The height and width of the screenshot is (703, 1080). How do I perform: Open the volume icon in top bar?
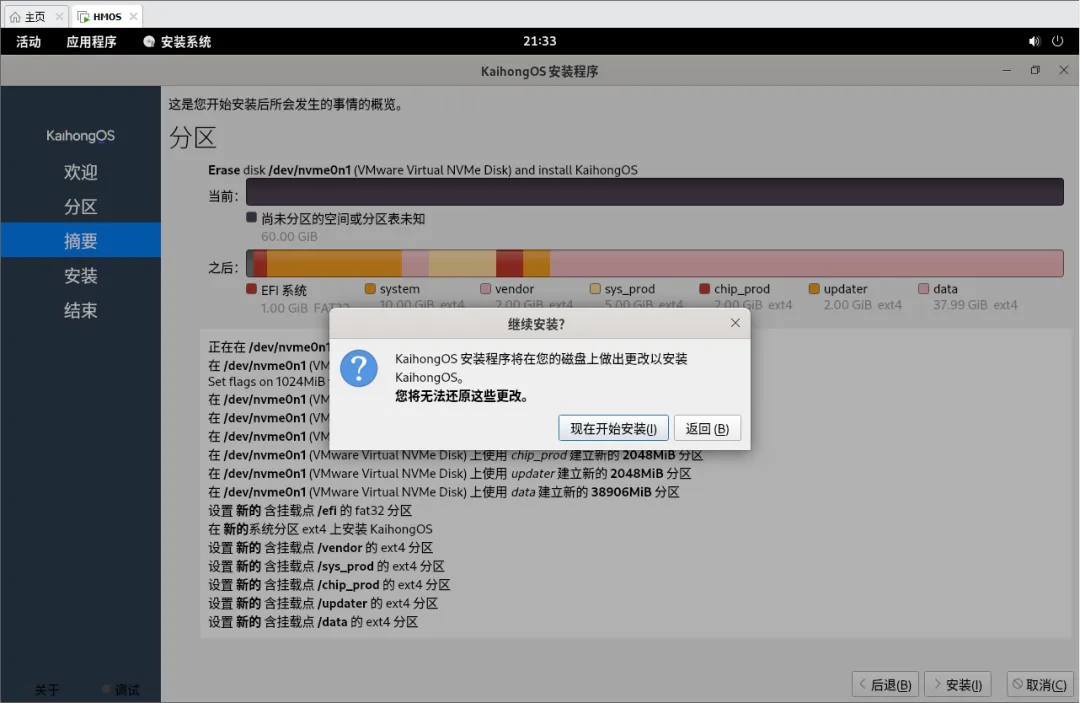pyautogui.click(x=1034, y=41)
